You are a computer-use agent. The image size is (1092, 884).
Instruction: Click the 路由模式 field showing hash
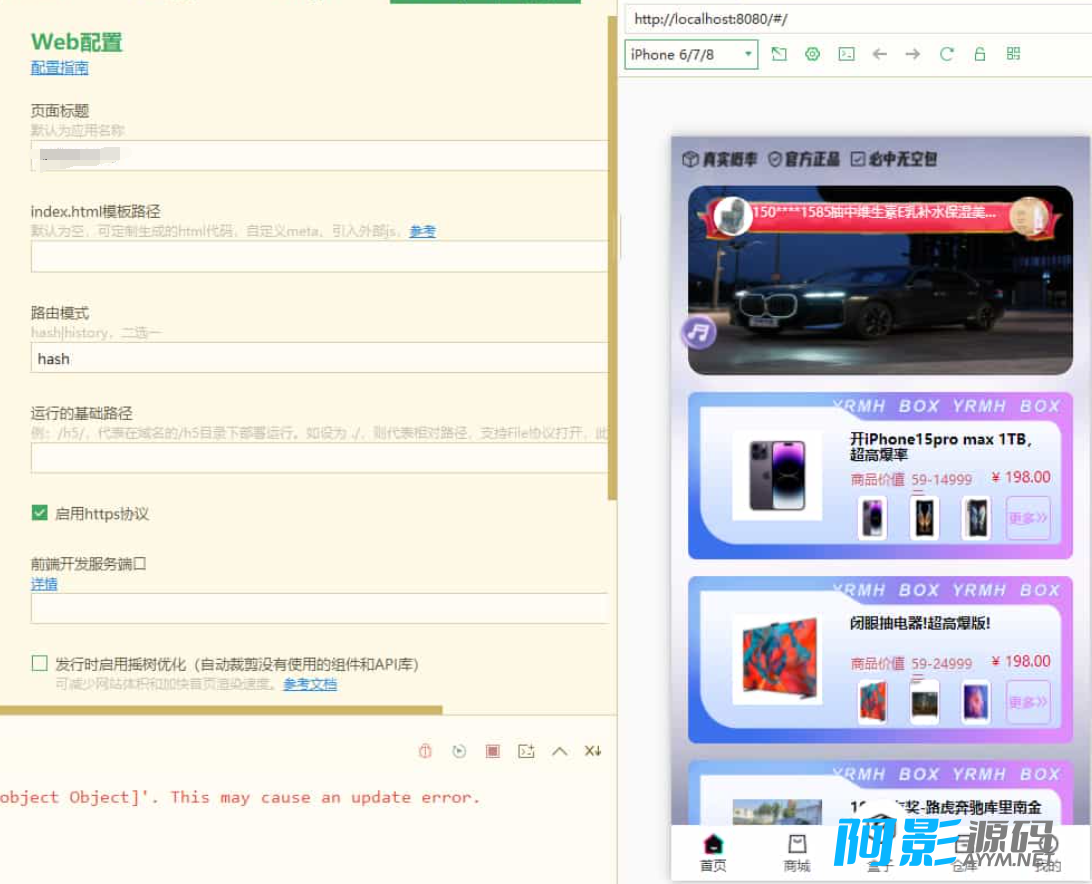pyautogui.click(x=319, y=358)
